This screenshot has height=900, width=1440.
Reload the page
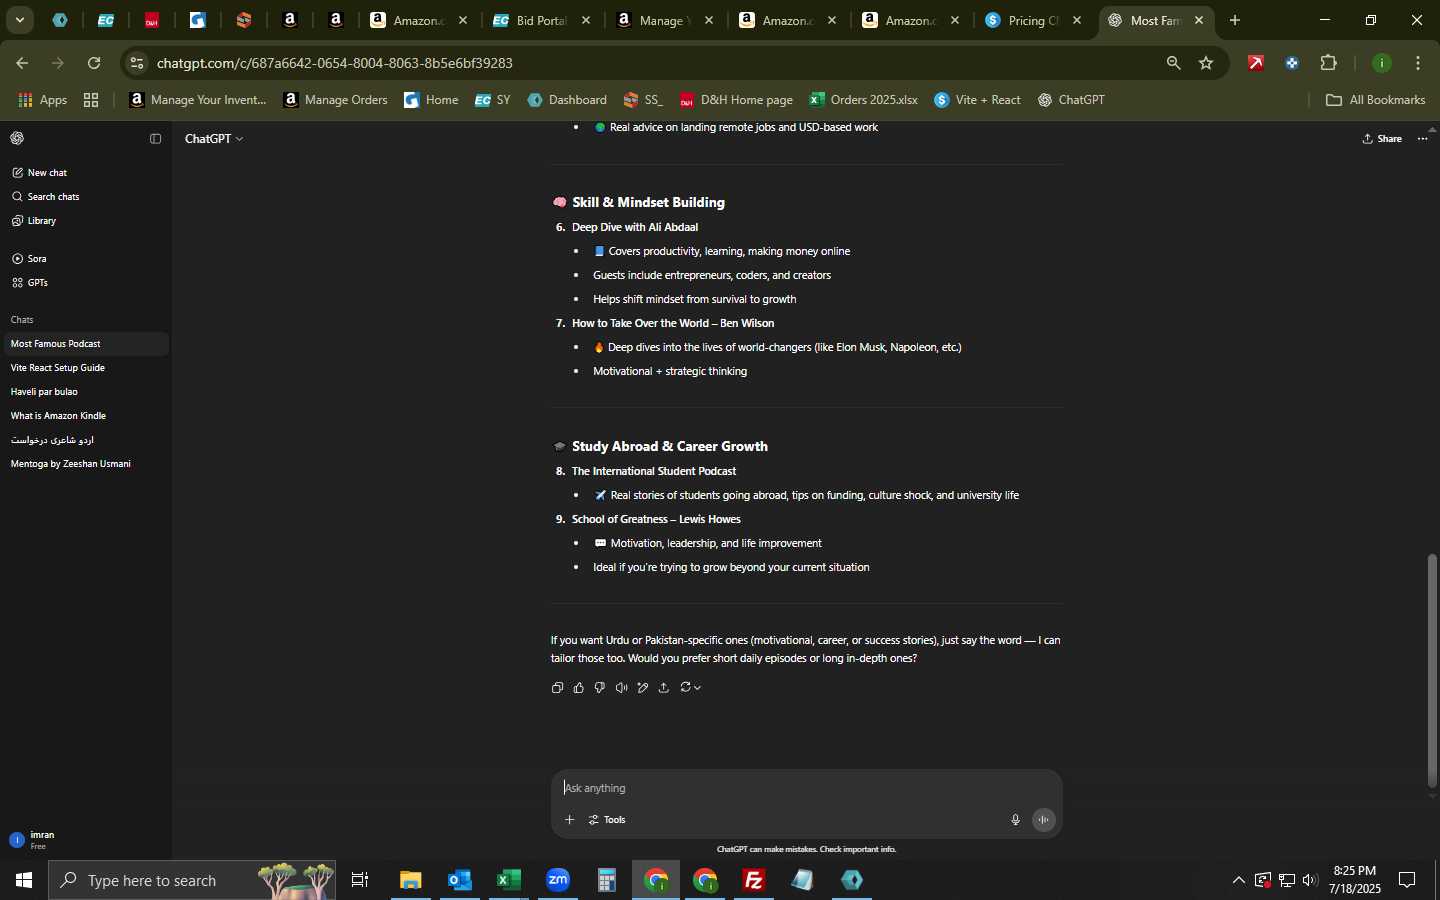click(x=94, y=63)
